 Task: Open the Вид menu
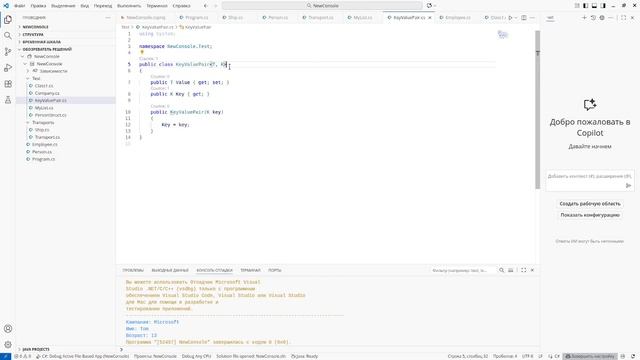tap(84, 6)
